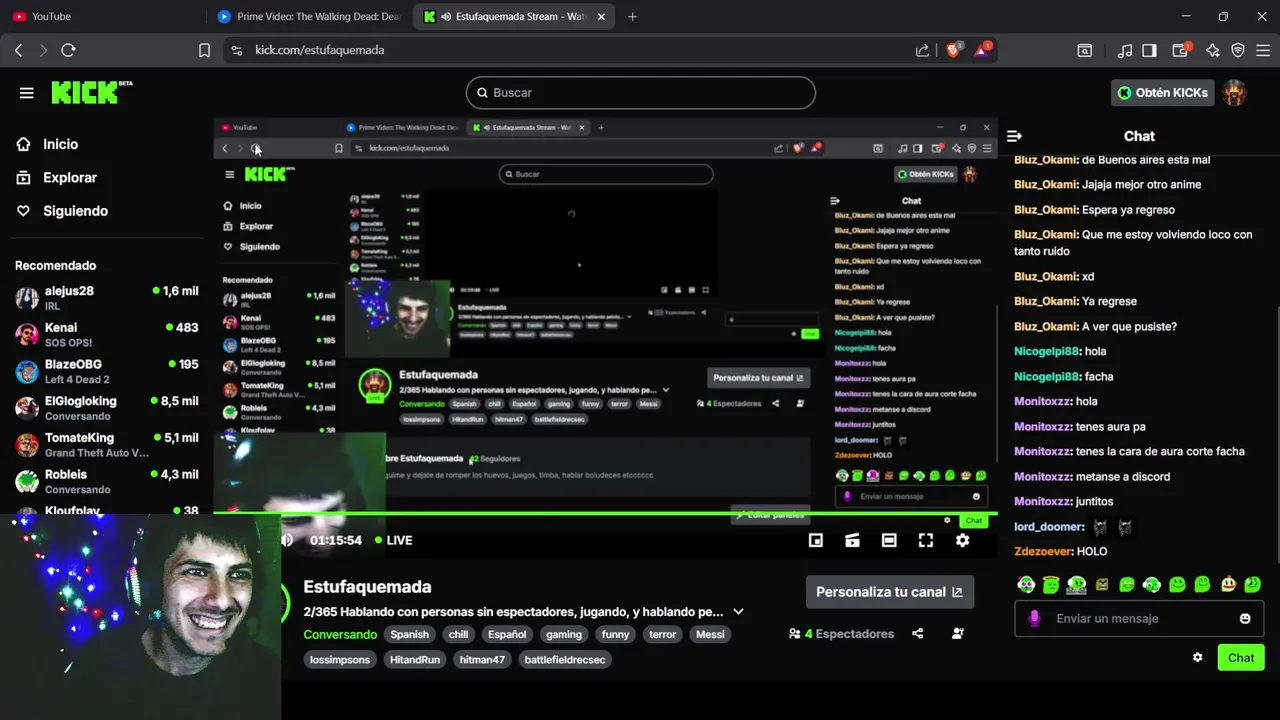Open the moderator user tools icon

click(958, 634)
